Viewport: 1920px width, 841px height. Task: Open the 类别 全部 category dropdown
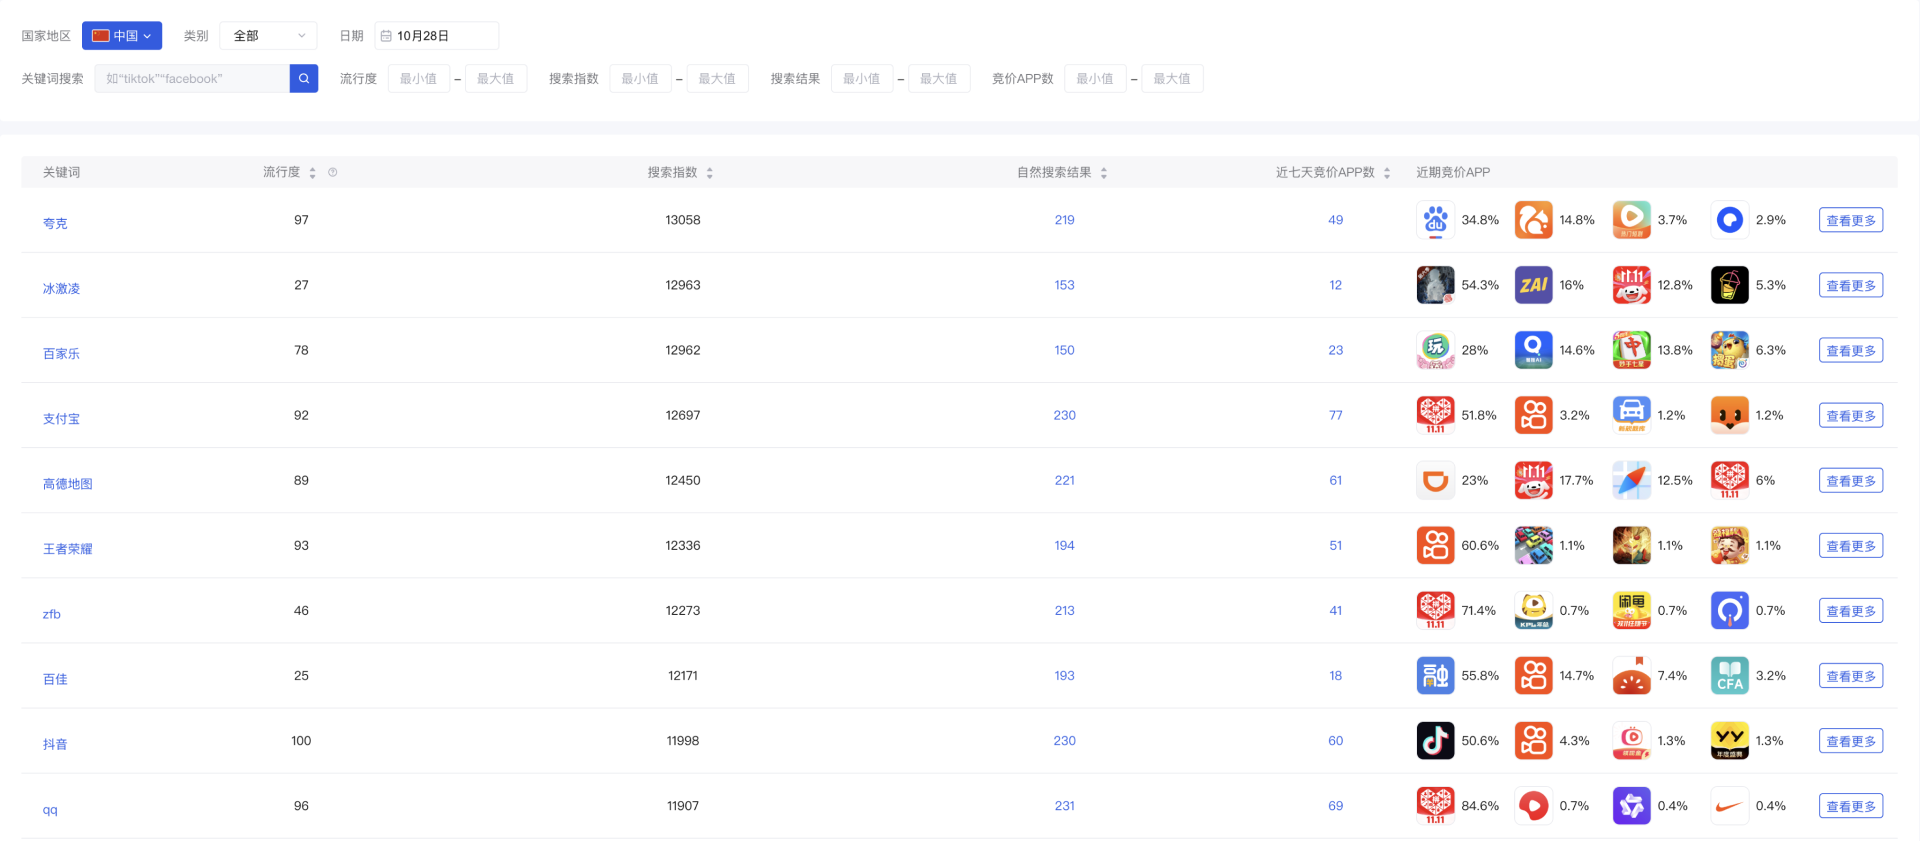coord(268,35)
